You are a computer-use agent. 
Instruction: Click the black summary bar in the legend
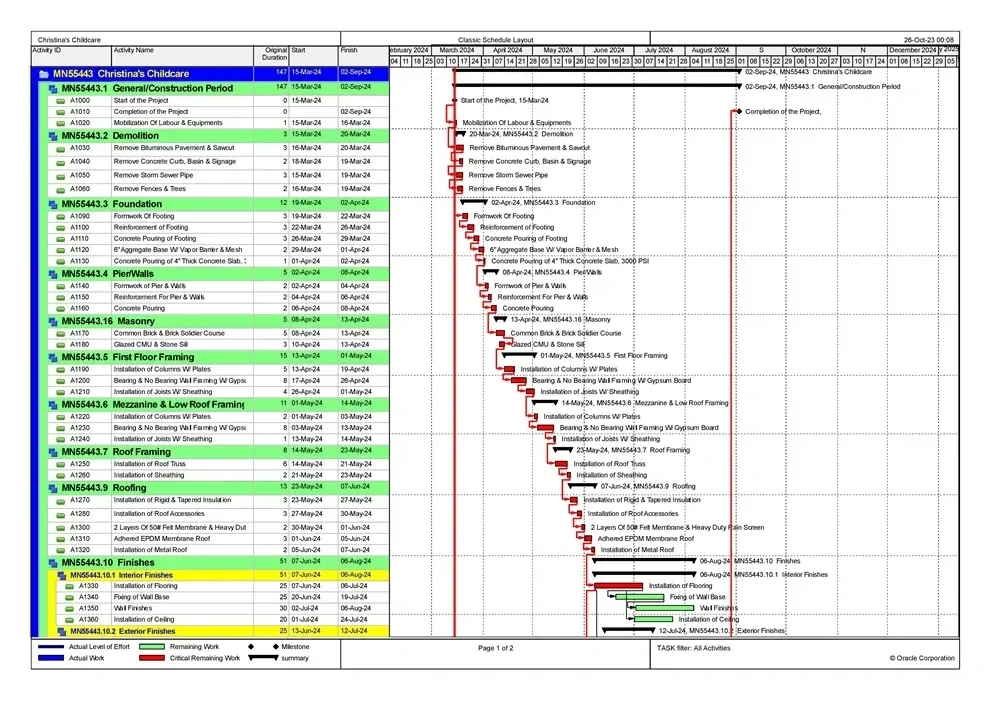pyautogui.click(x=263, y=658)
